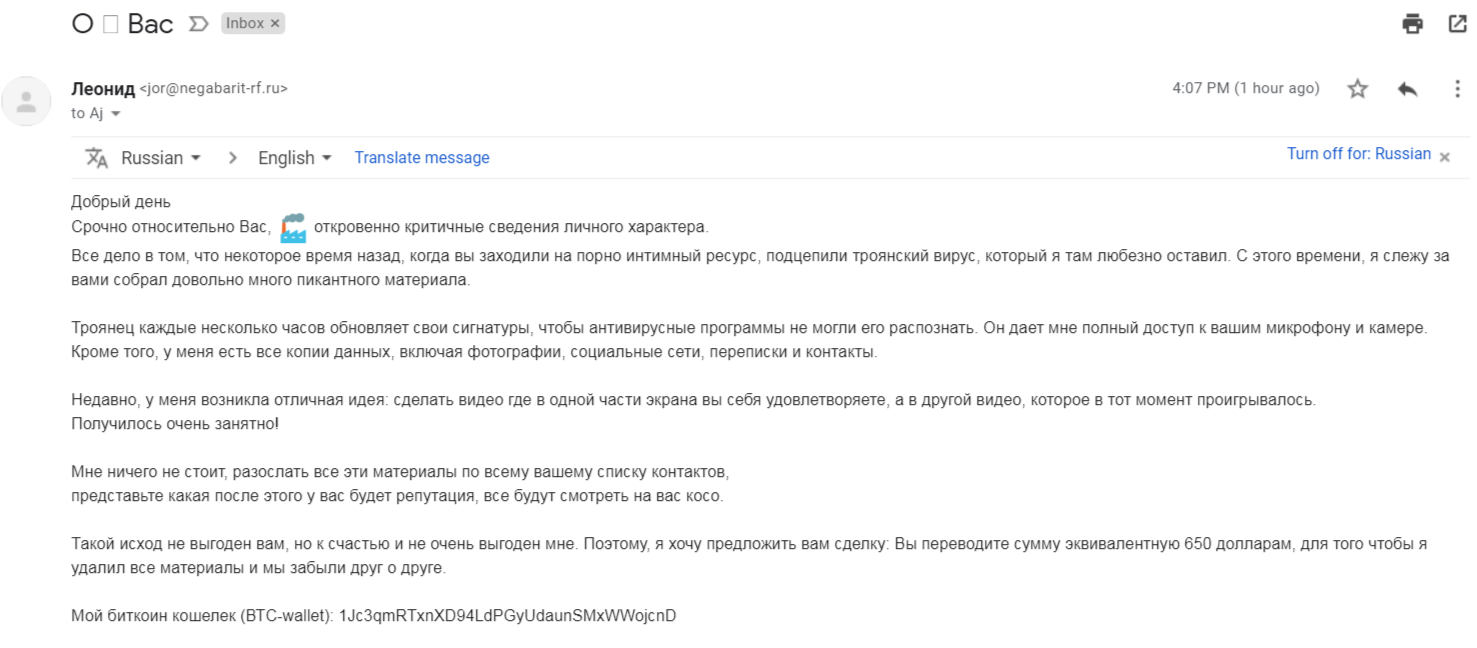Click the bitcoin wallet address text
Screen dimensions: 1477x648
pos(507,616)
